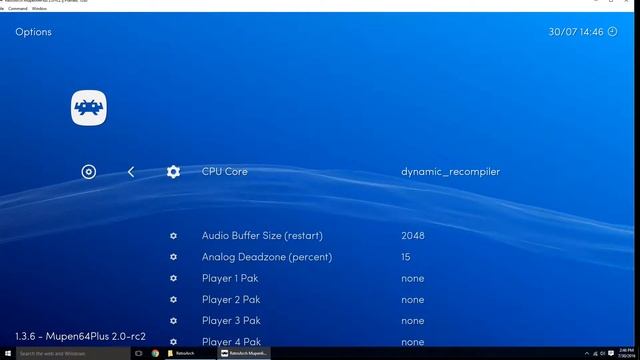
Task: Change Player 1 Pak value none
Action: click(x=413, y=279)
